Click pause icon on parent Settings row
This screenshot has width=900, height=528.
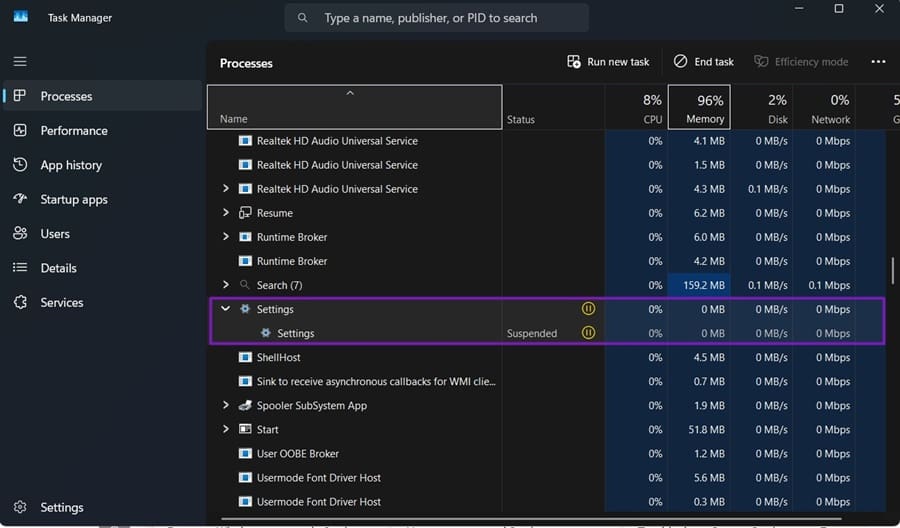pyautogui.click(x=588, y=309)
